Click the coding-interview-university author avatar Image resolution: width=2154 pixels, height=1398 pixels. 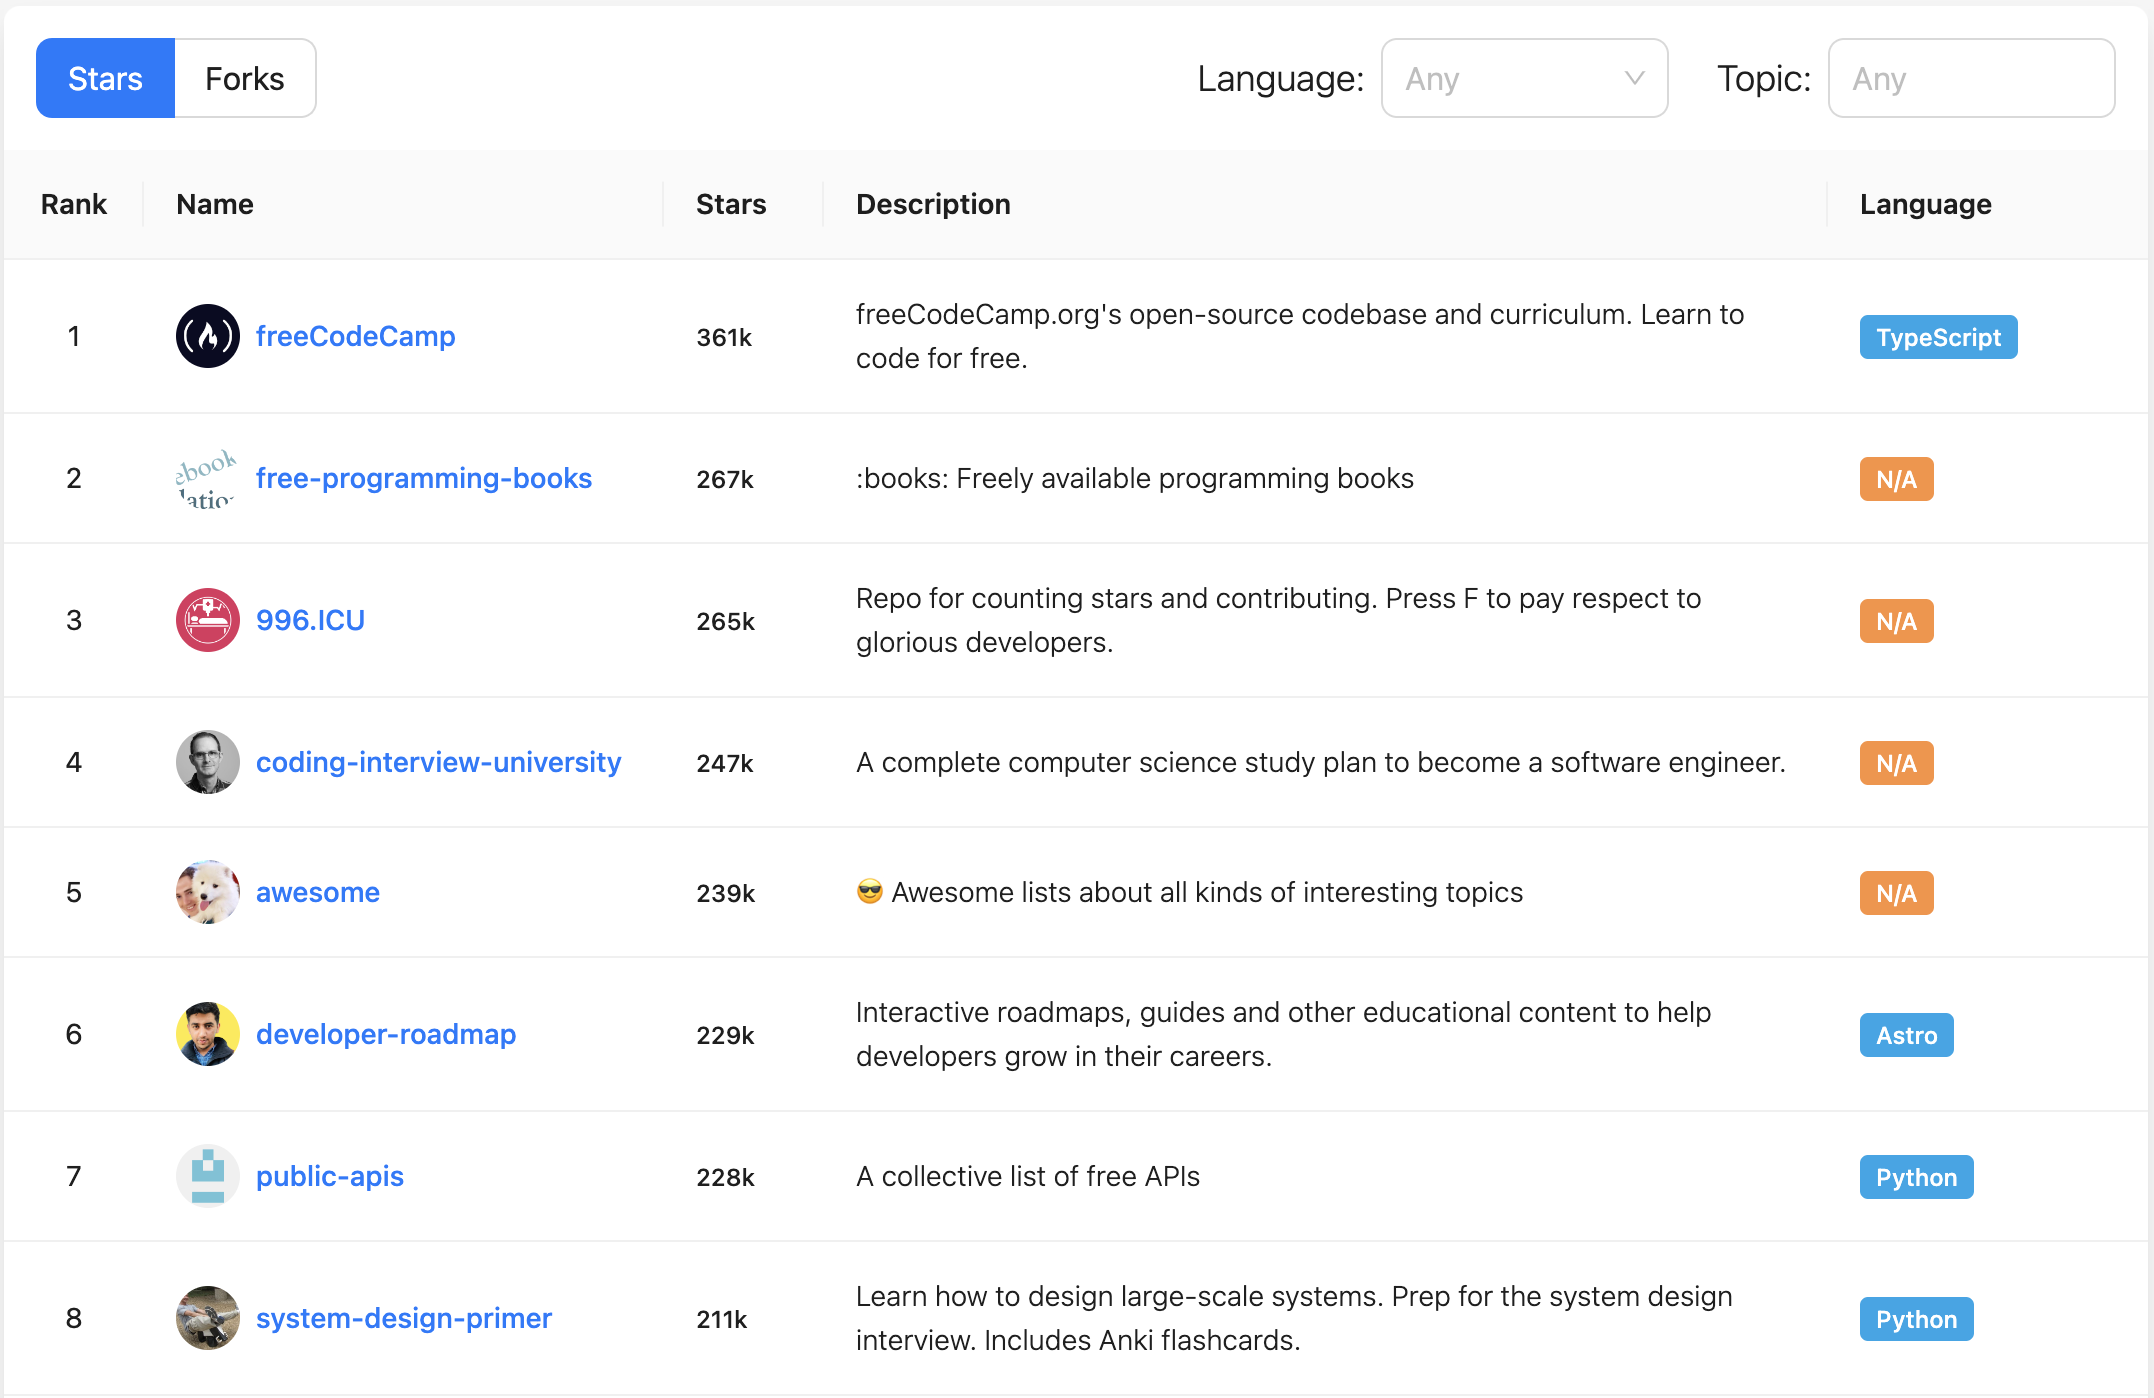click(x=207, y=762)
